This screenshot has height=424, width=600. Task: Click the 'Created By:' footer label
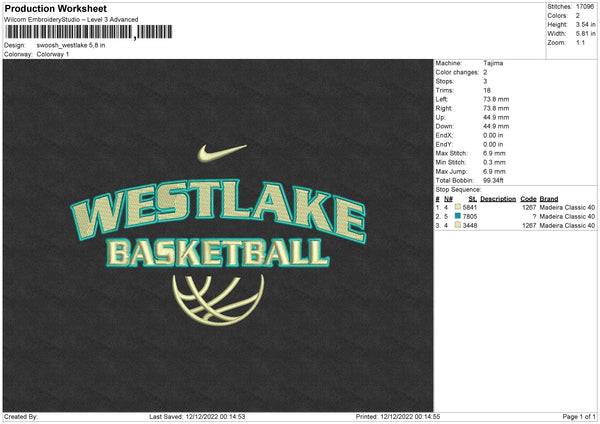pos(21,417)
